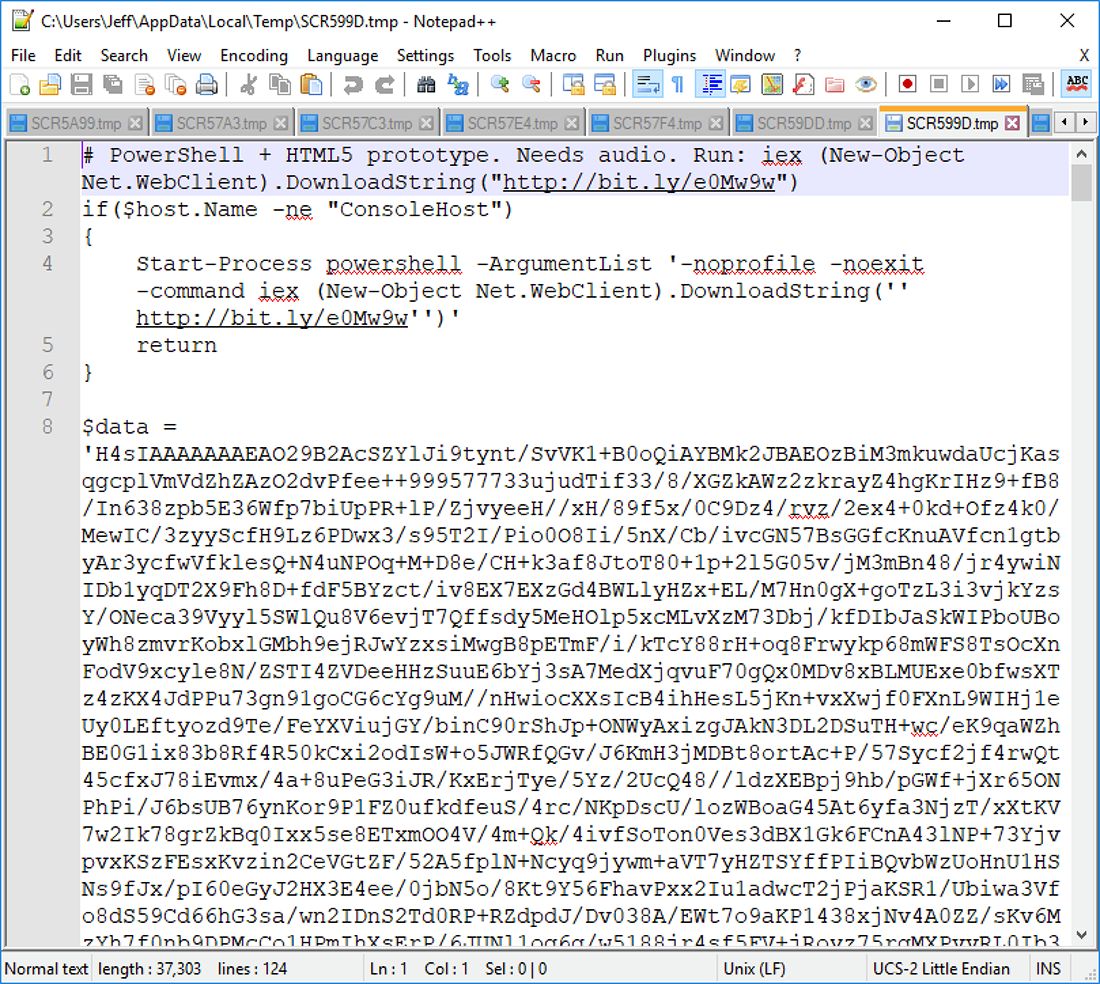Save the current file with the floppy icon
Screen dimensions: 1100x984
[x=81, y=85]
